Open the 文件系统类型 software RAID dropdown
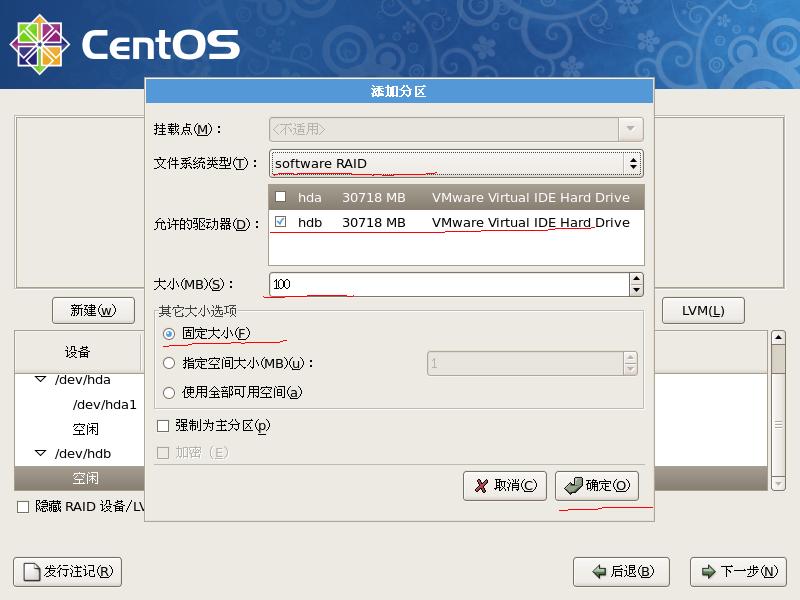The height and width of the screenshot is (600, 800). tap(456, 164)
